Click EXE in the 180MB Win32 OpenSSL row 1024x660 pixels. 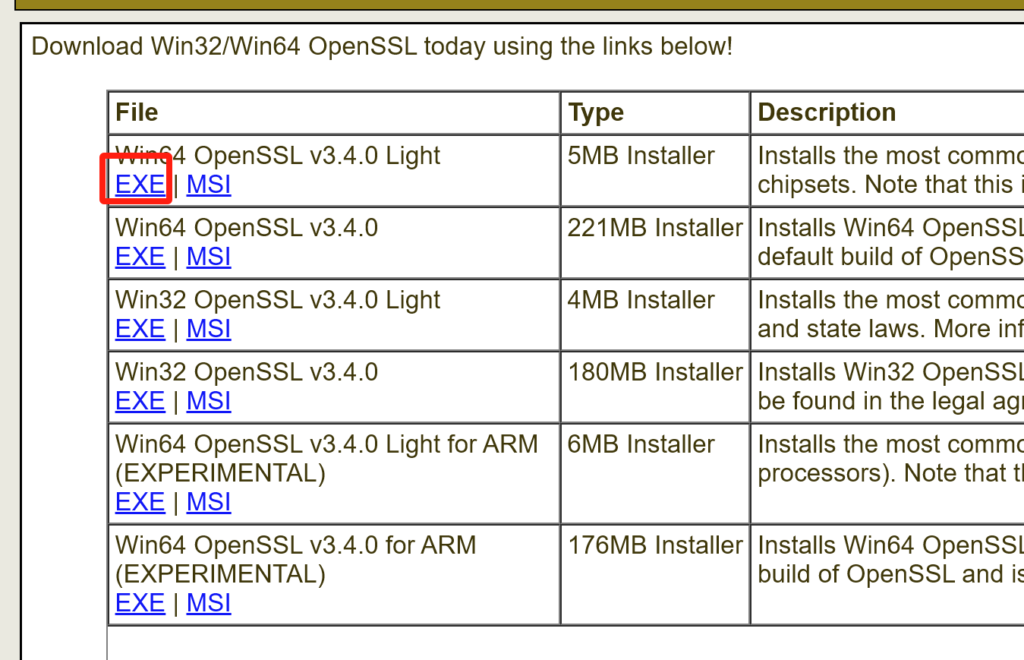(140, 401)
